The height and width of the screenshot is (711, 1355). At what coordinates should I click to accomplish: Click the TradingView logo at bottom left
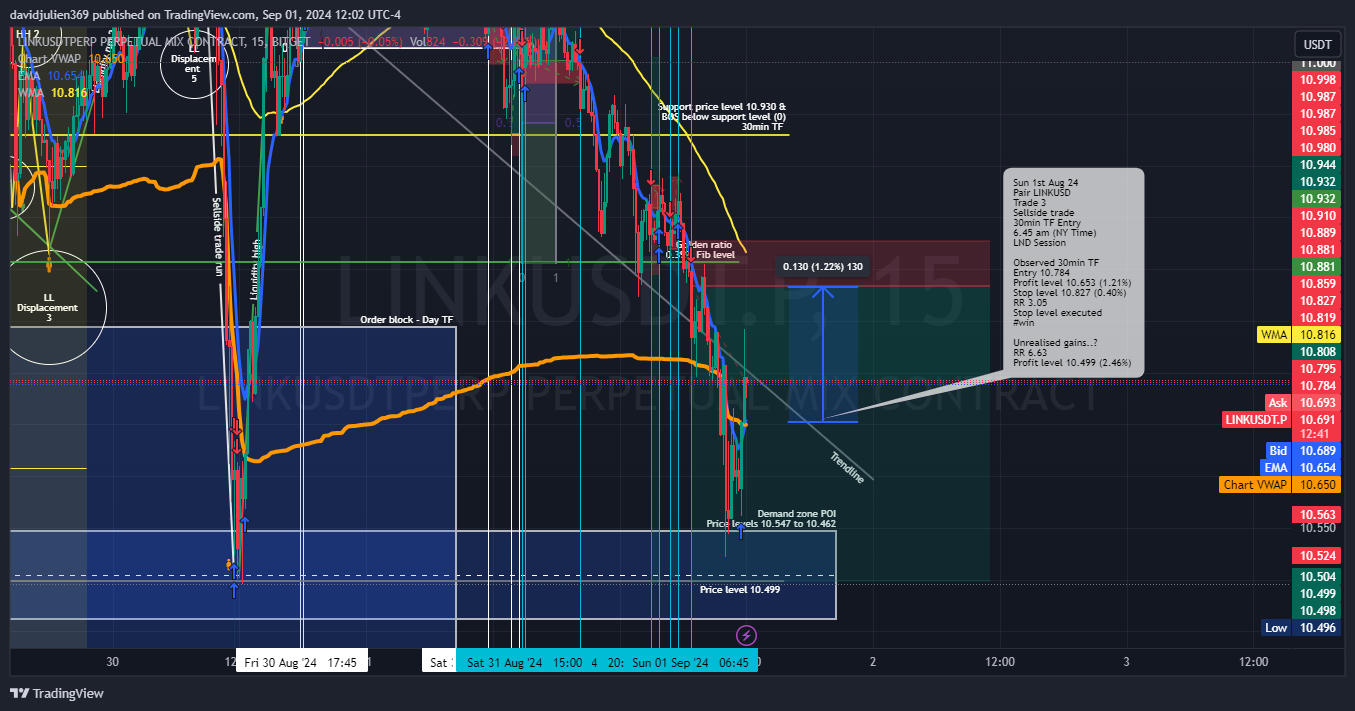pyautogui.click(x=57, y=693)
